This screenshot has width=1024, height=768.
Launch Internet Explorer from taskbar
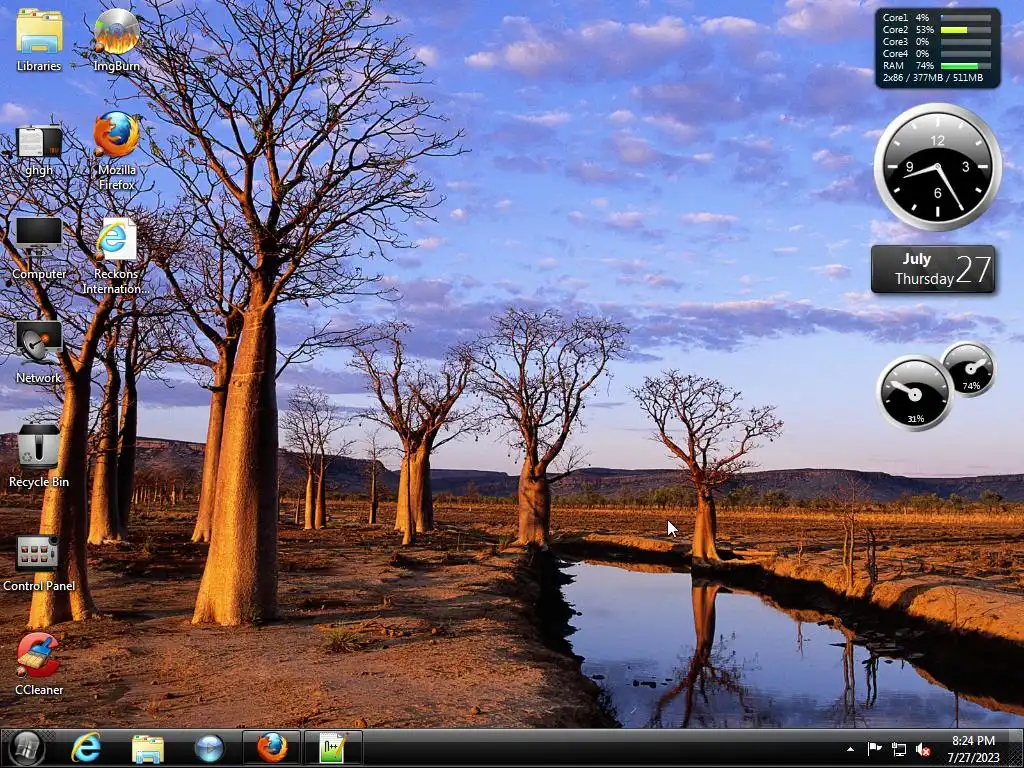(x=86, y=748)
